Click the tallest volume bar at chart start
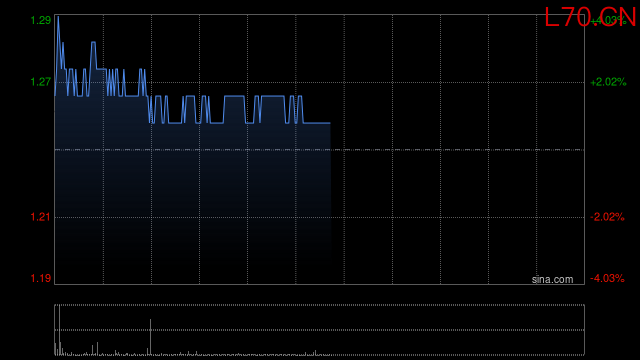640x360 pixels. [60, 330]
